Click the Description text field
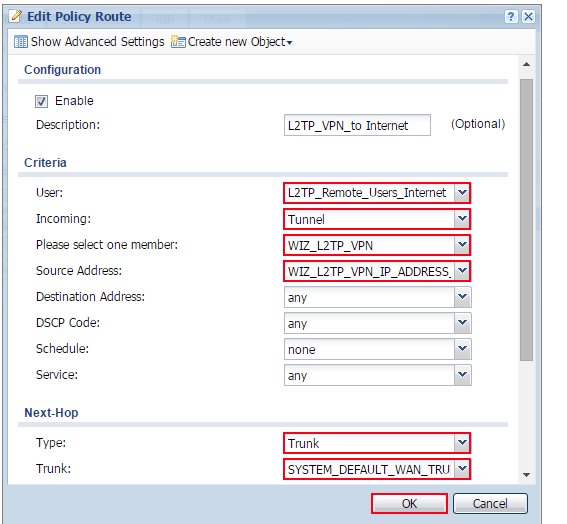This screenshot has height=524, width=567. (357, 125)
